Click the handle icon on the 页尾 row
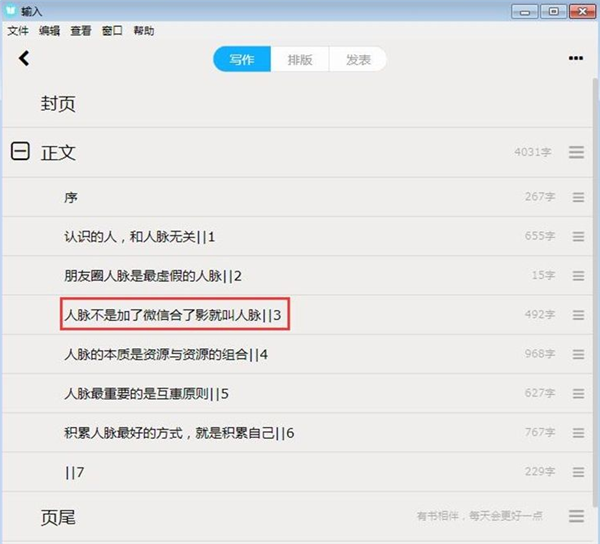Screen dimensions: 600x544 click(576, 516)
